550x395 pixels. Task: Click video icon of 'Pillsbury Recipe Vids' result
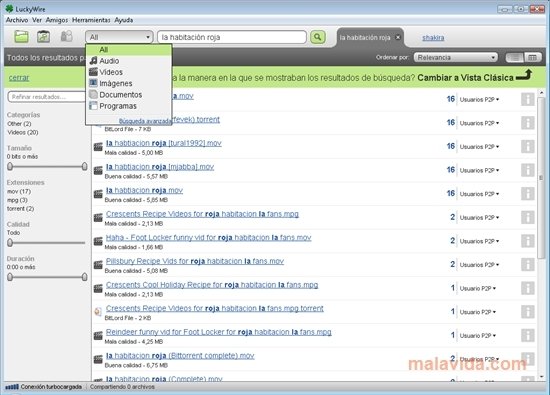98,265
